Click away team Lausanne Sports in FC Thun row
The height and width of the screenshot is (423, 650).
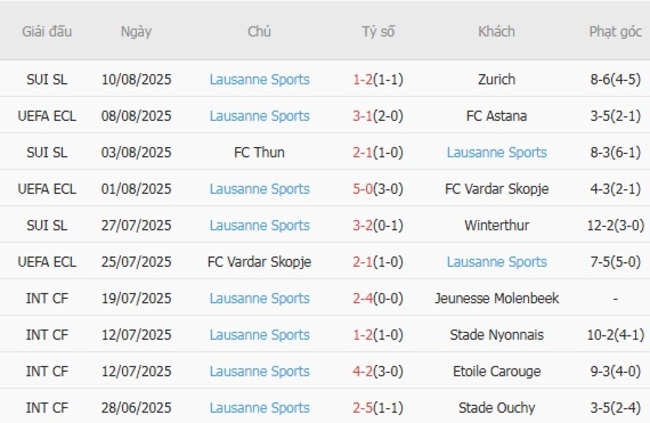[x=496, y=152]
